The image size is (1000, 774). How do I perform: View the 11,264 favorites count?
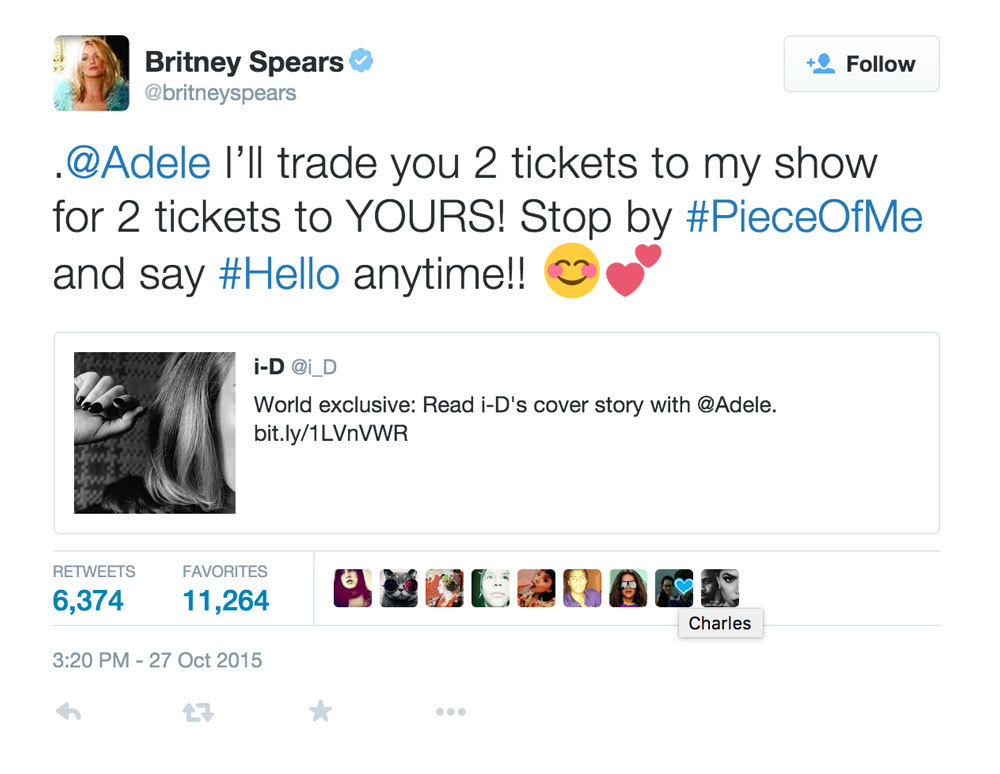225,600
